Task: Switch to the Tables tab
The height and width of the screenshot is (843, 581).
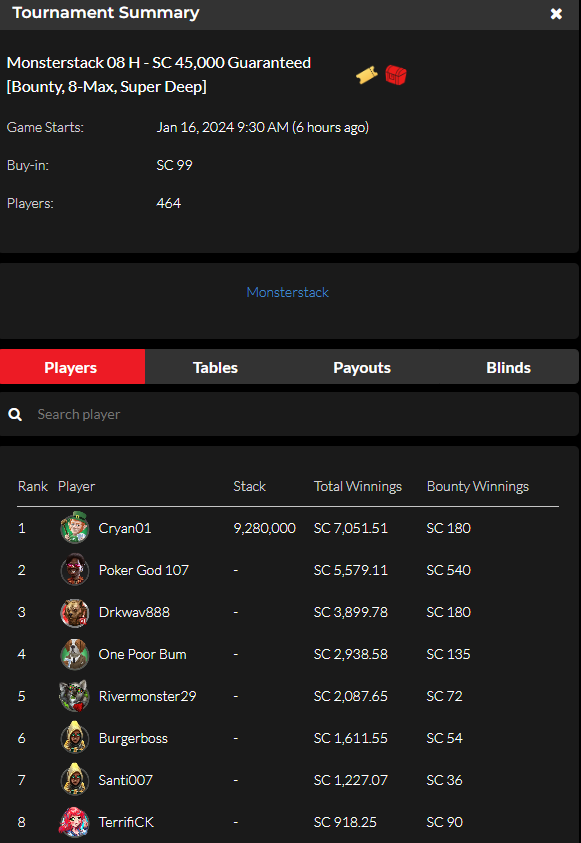Action: pyautogui.click(x=215, y=368)
